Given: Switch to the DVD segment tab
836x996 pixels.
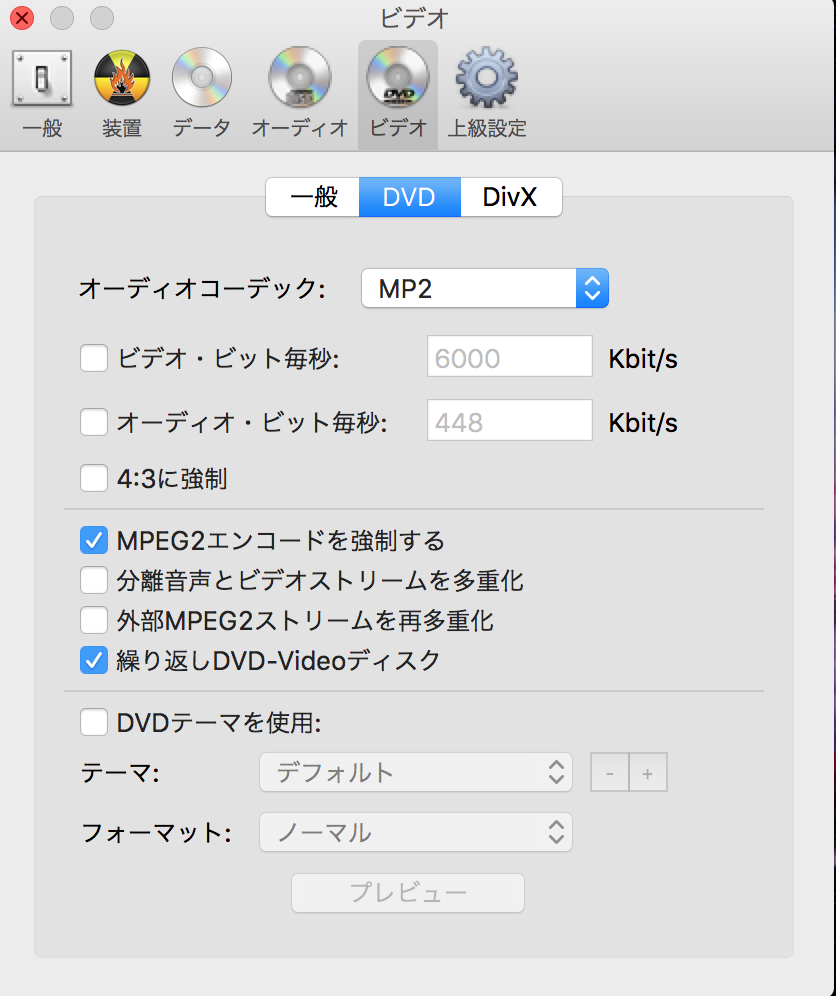Looking at the screenshot, I should [x=410, y=197].
